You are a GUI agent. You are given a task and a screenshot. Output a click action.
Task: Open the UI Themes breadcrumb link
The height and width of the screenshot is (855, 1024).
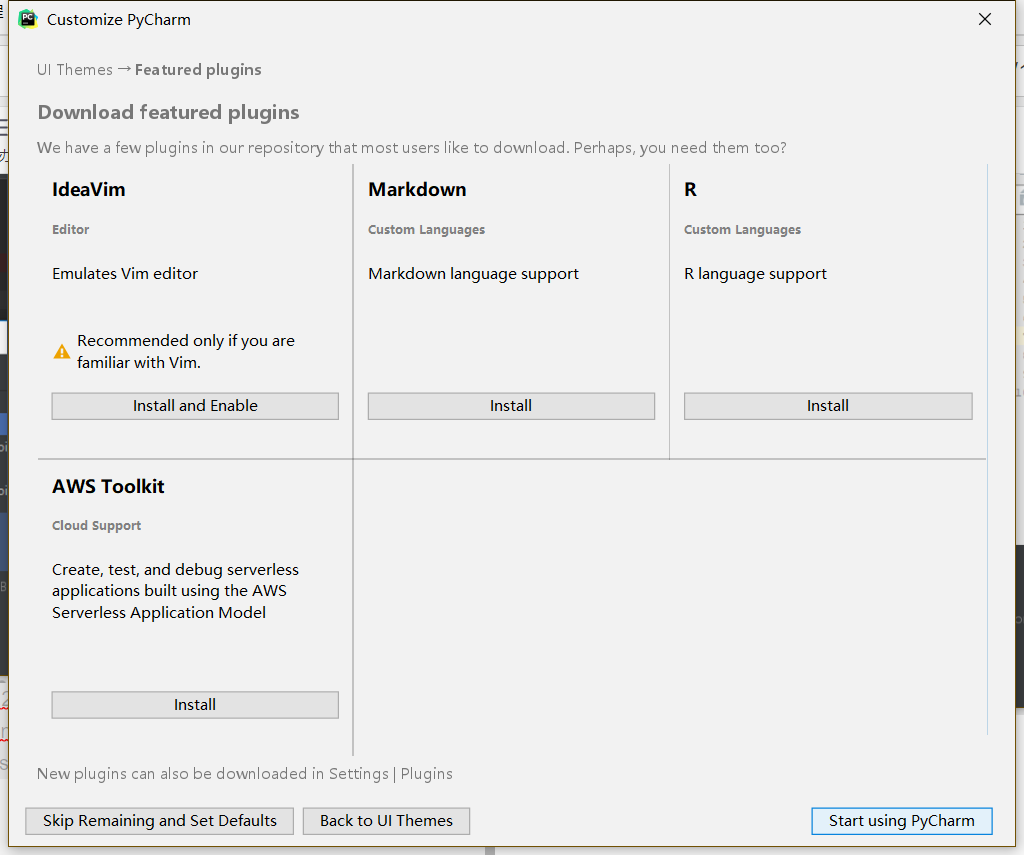pyautogui.click(x=74, y=69)
